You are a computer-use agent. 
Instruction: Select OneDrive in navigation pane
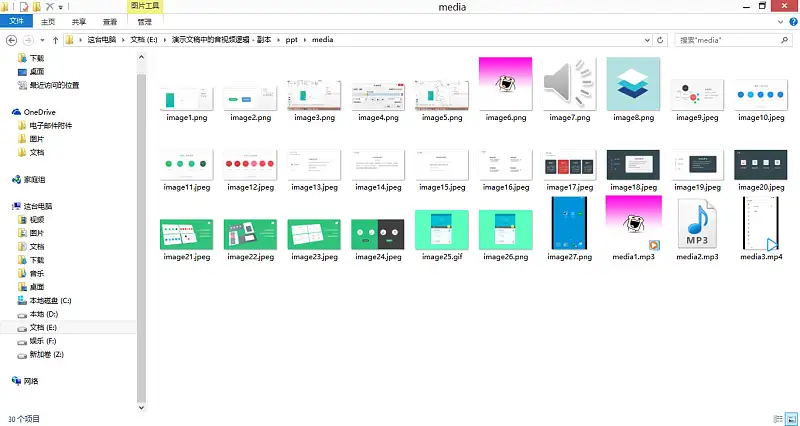[39, 112]
